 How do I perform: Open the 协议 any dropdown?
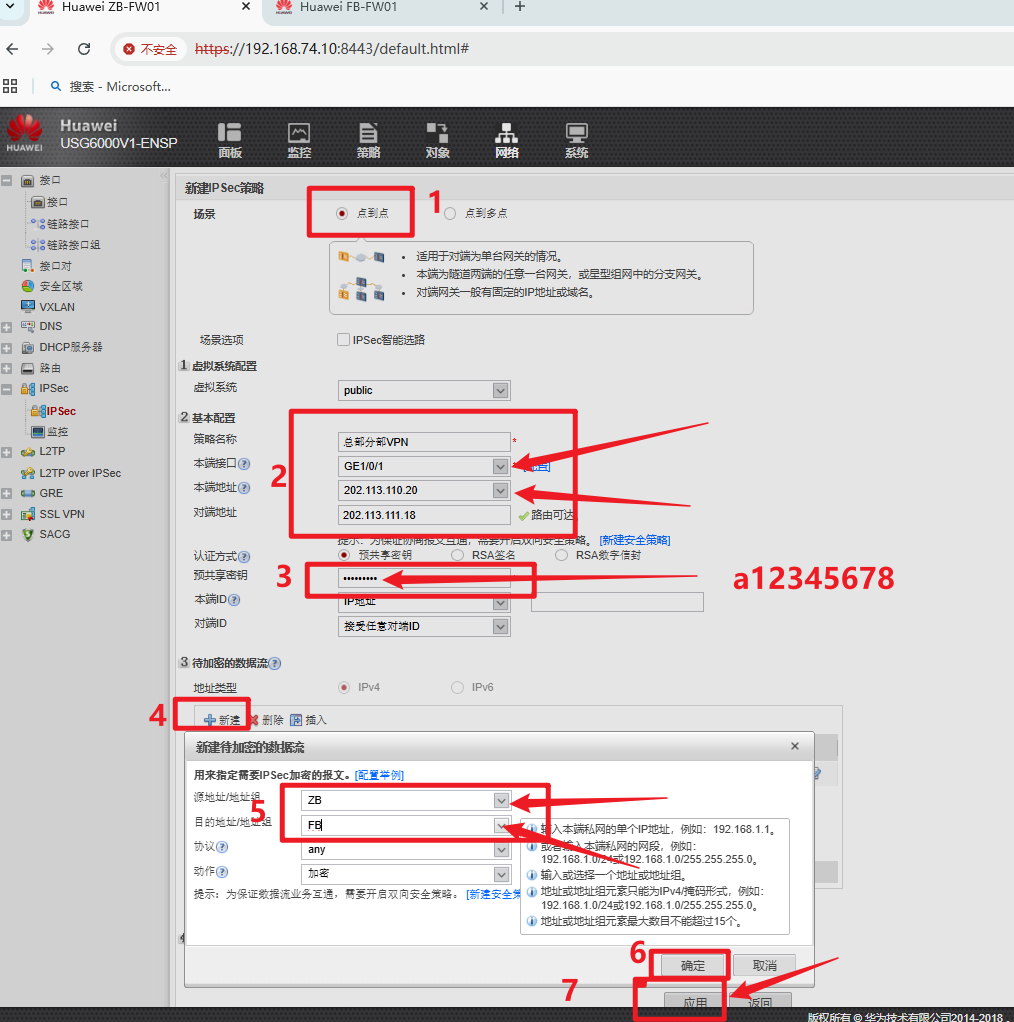pos(501,850)
